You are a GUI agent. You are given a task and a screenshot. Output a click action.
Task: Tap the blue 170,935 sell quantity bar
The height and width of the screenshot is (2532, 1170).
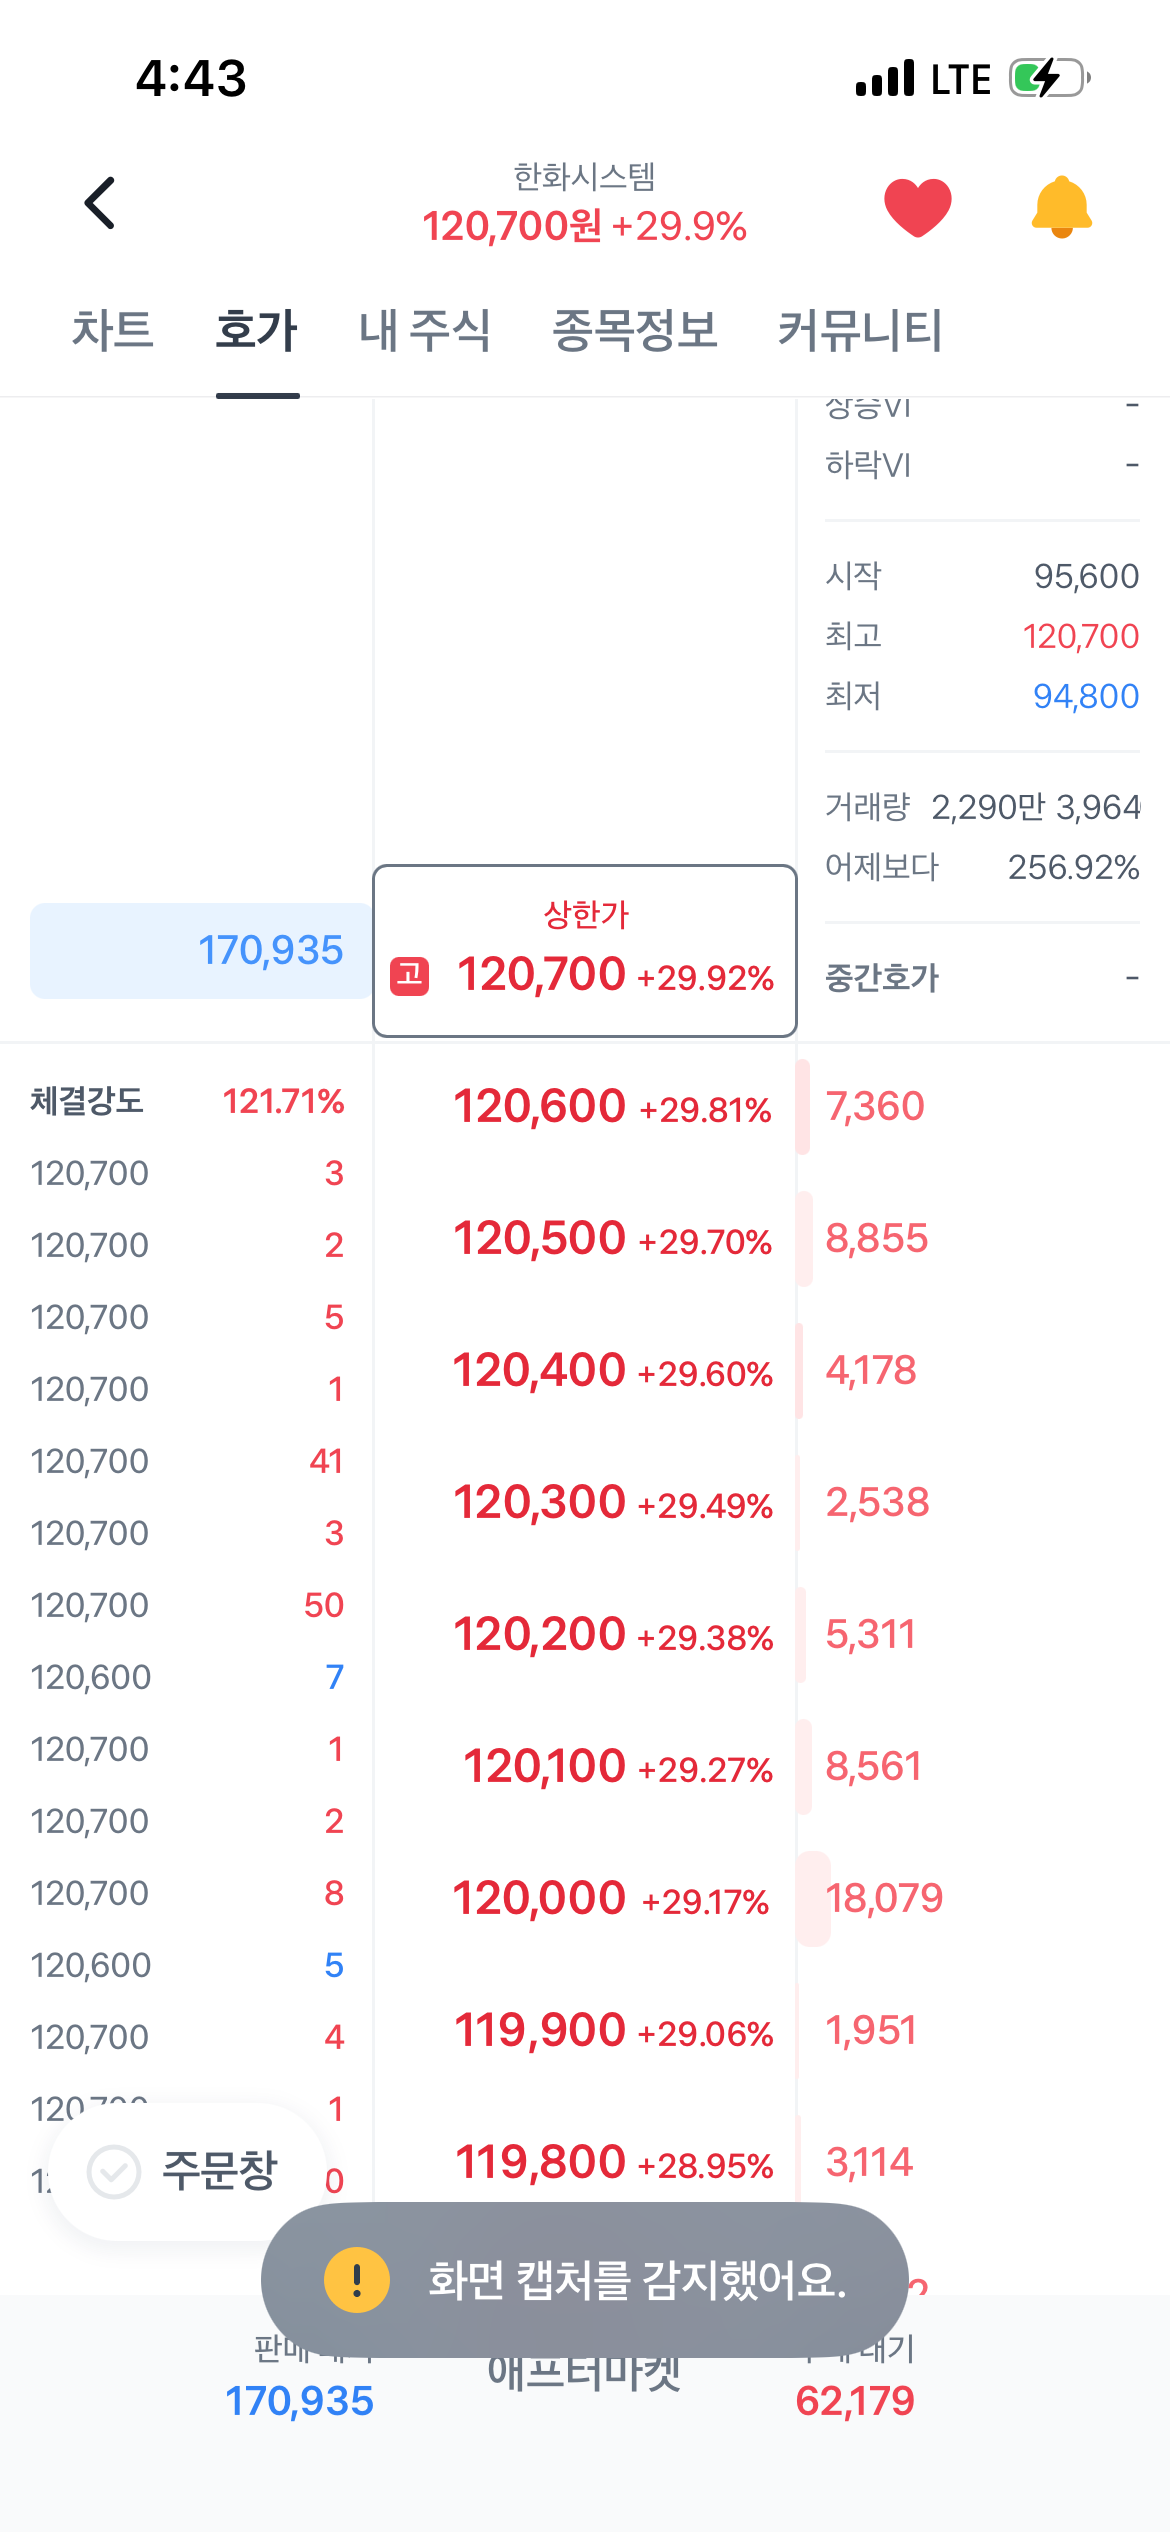tap(200, 951)
